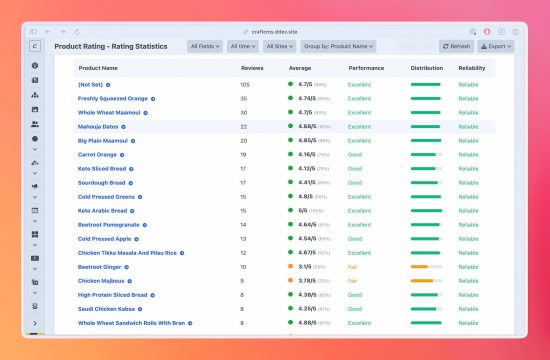The width and height of the screenshot is (550, 360).
Task: Open the entries newspaper icon in sidebar
Action: [x=35, y=80]
